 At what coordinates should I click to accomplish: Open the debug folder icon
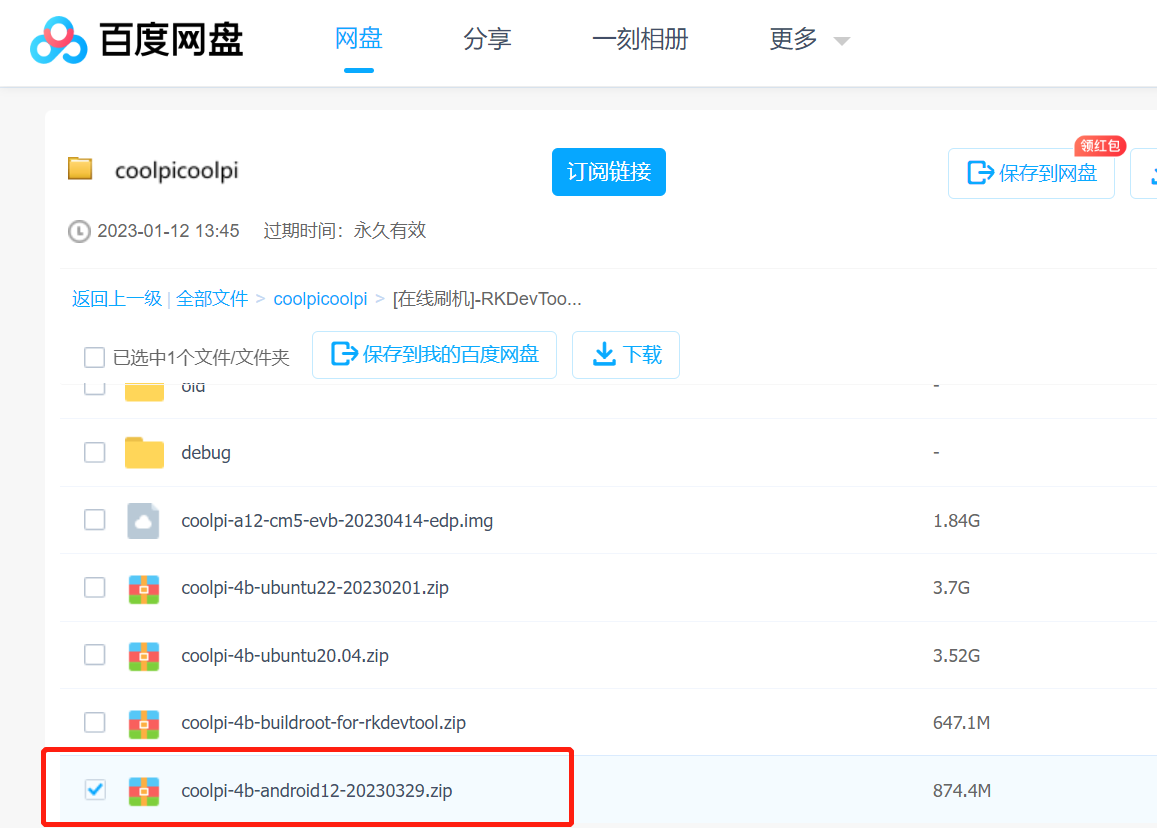144,452
